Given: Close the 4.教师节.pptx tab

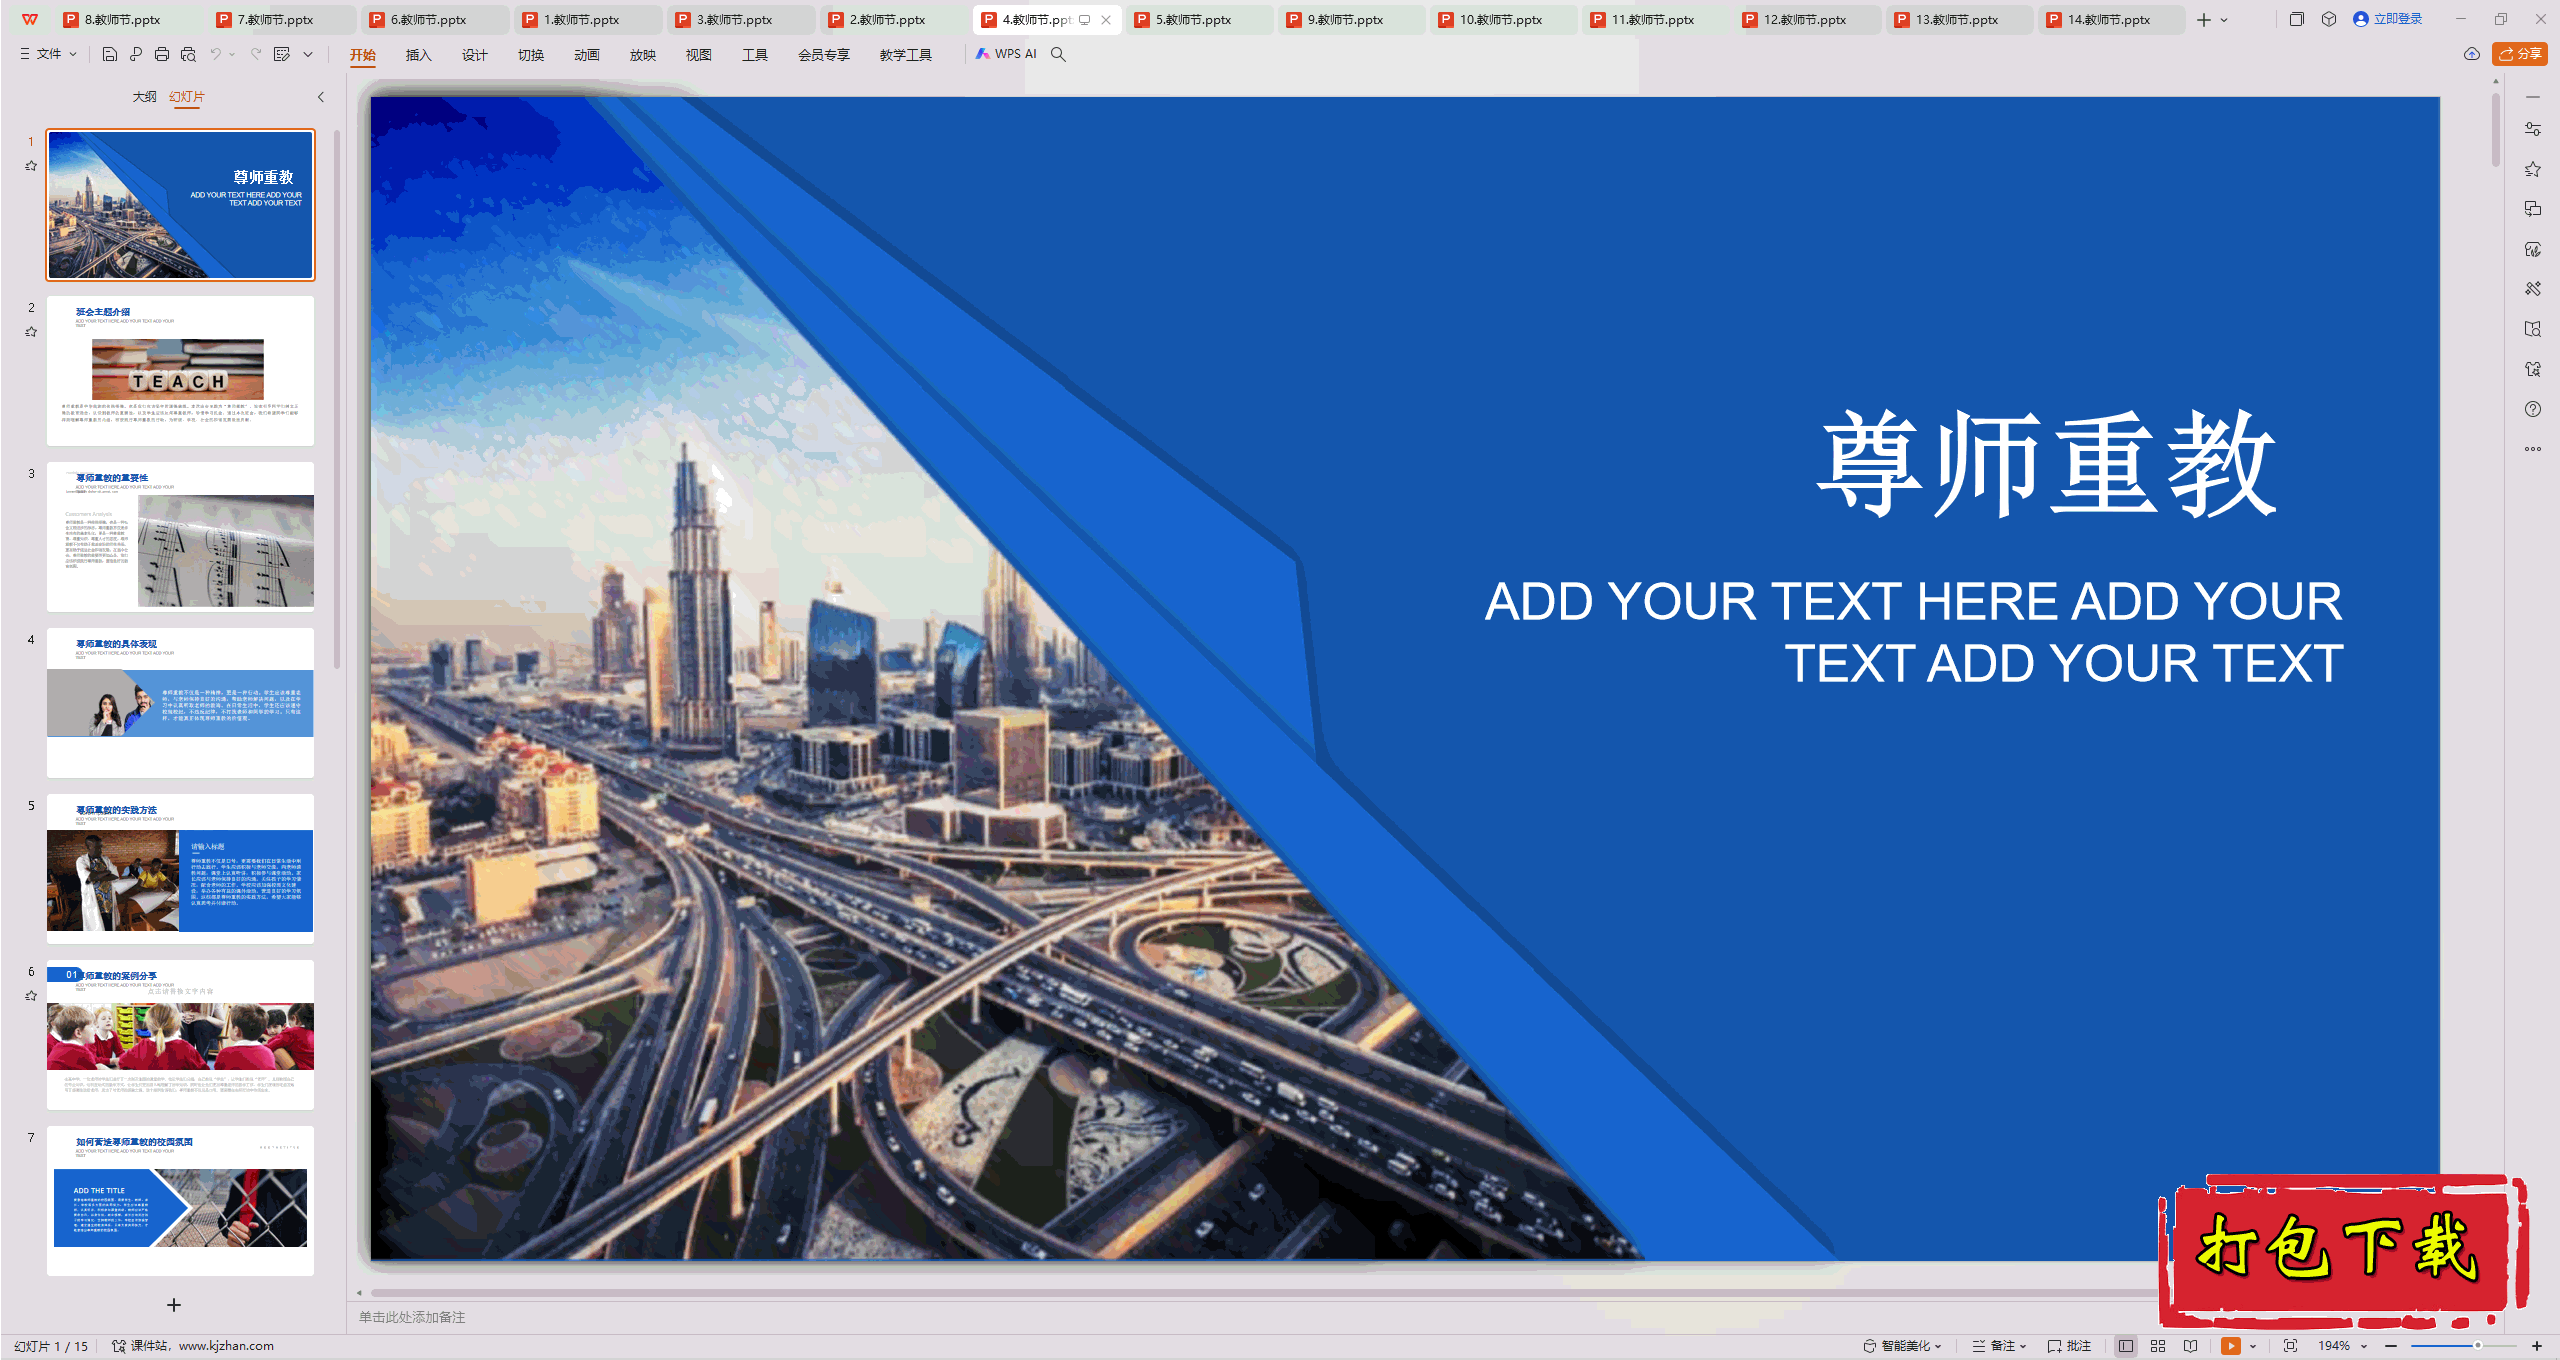Looking at the screenshot, I should pyautogui.click(x=1106, y=20).
